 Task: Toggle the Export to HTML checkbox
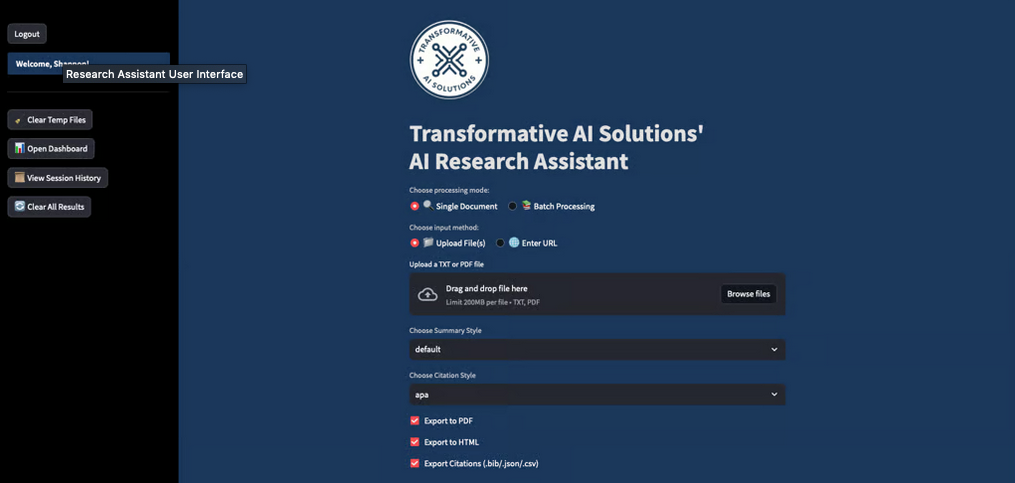415,442
